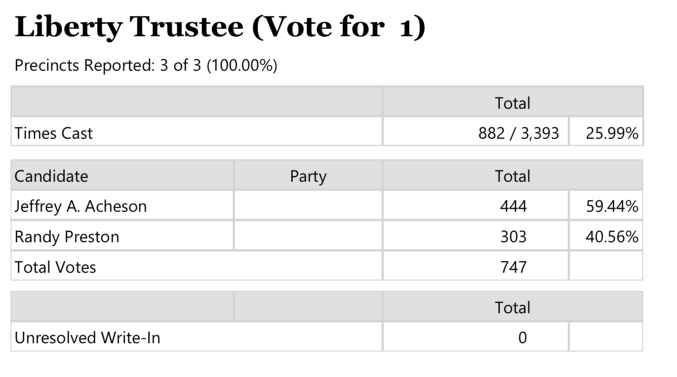Click the Party column header
Image resolution: width=677 pixels, height=377 pixels.
[308, 176]
